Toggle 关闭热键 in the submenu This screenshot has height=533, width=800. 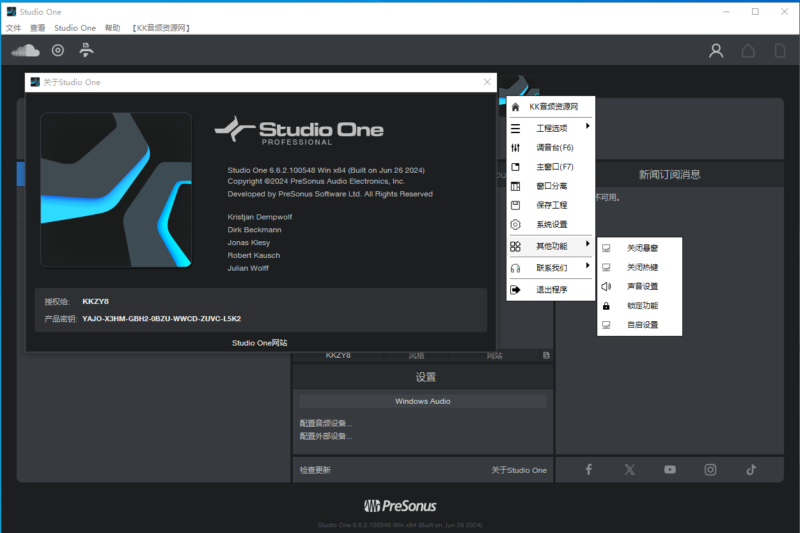tap(641, 268)
